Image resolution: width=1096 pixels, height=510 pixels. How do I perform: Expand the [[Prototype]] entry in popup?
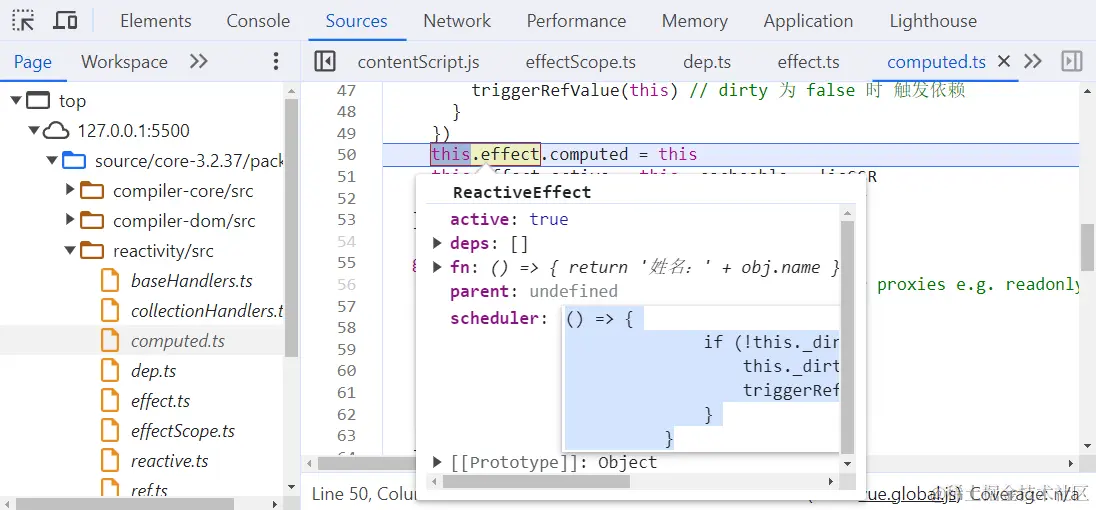437,462
